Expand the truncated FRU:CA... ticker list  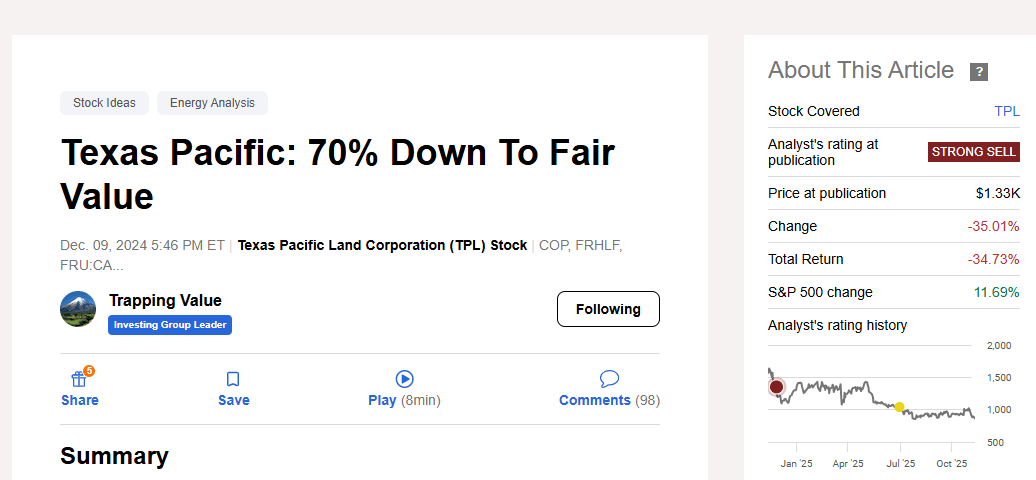tap(92, 265)
